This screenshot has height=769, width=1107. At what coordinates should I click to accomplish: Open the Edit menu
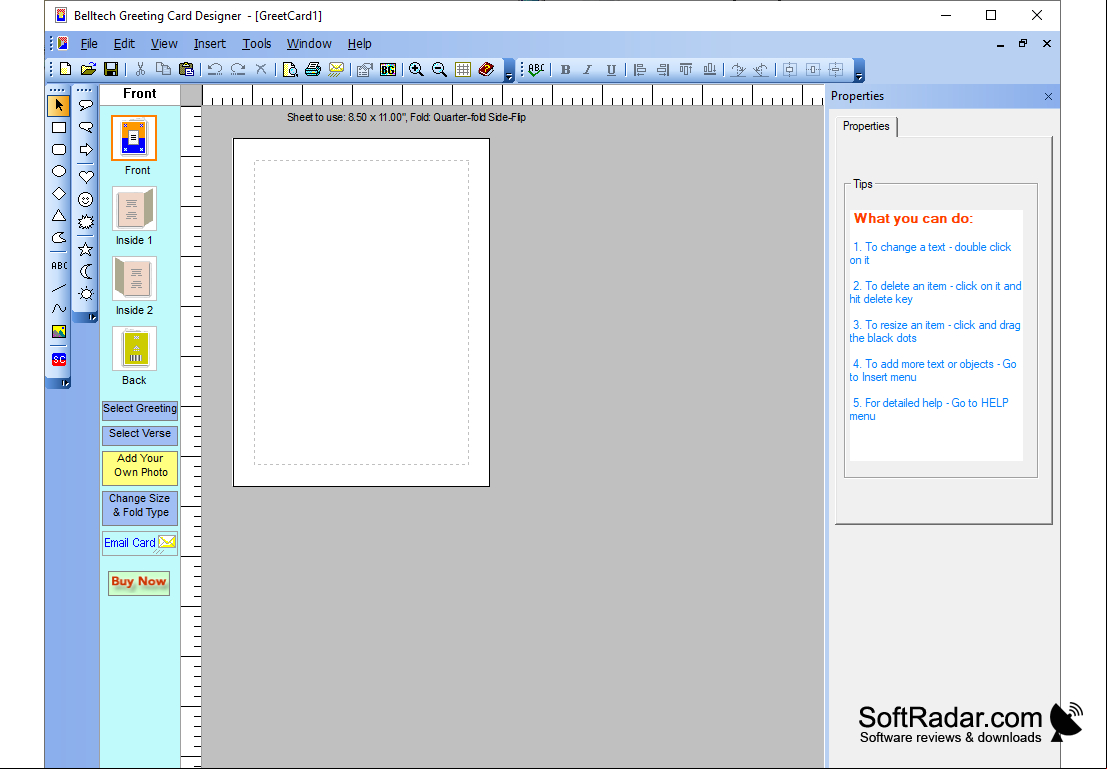click(124, 44)
